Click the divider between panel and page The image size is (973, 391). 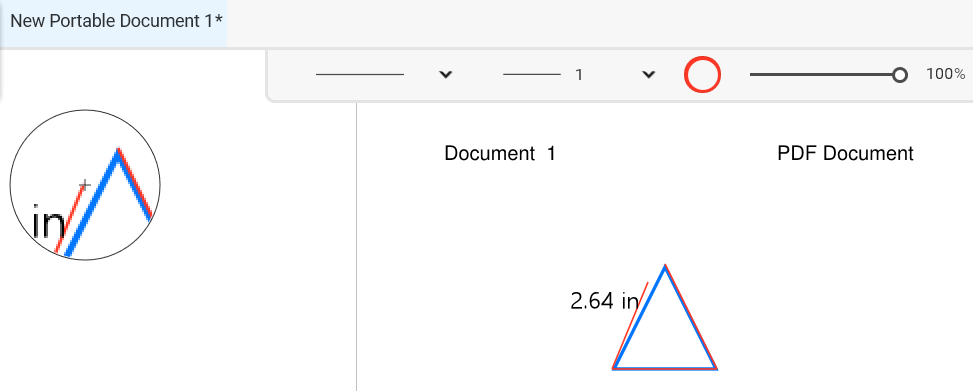pos(357,247)
